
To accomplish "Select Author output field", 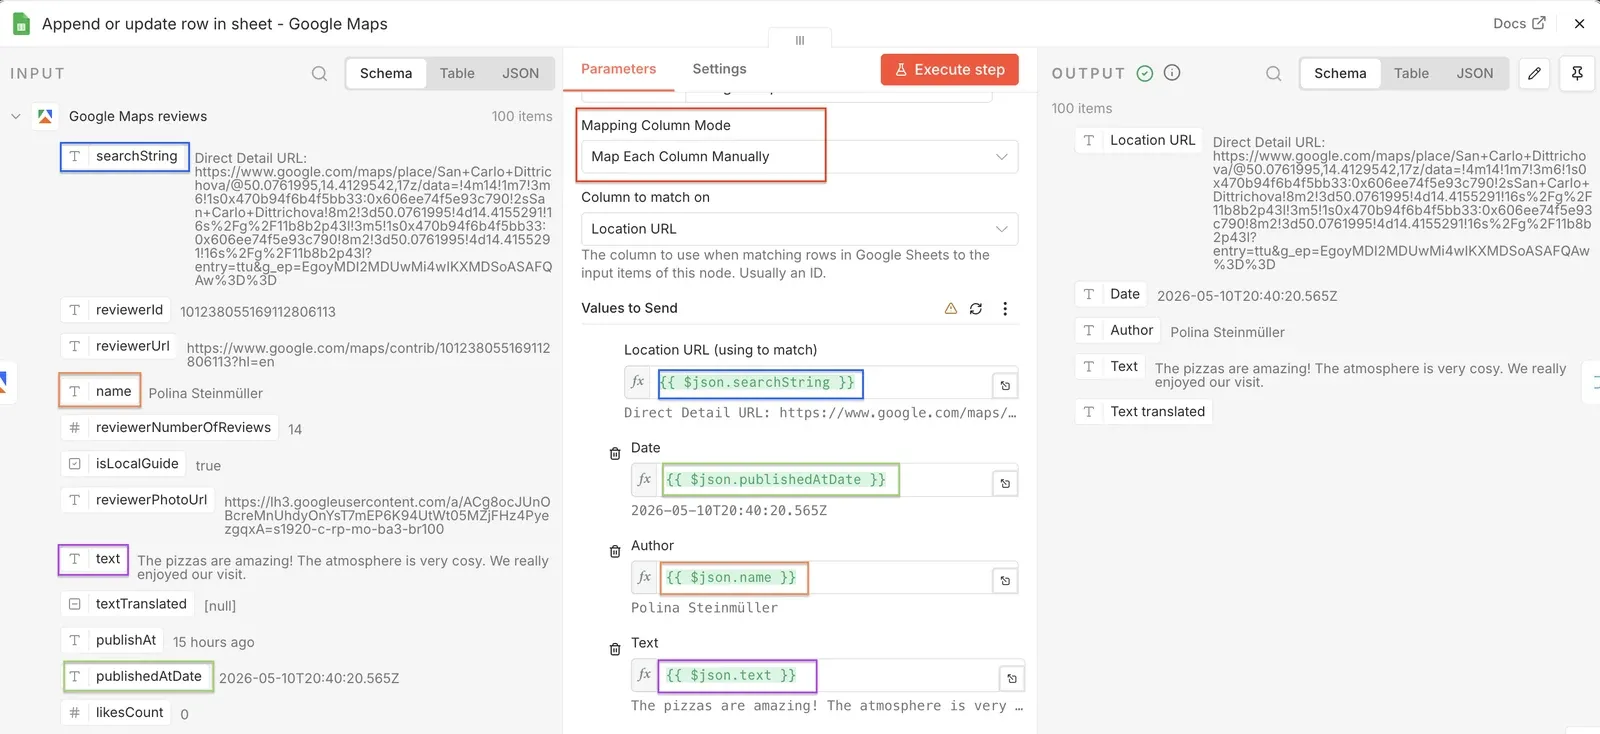I will (1118, 330).
